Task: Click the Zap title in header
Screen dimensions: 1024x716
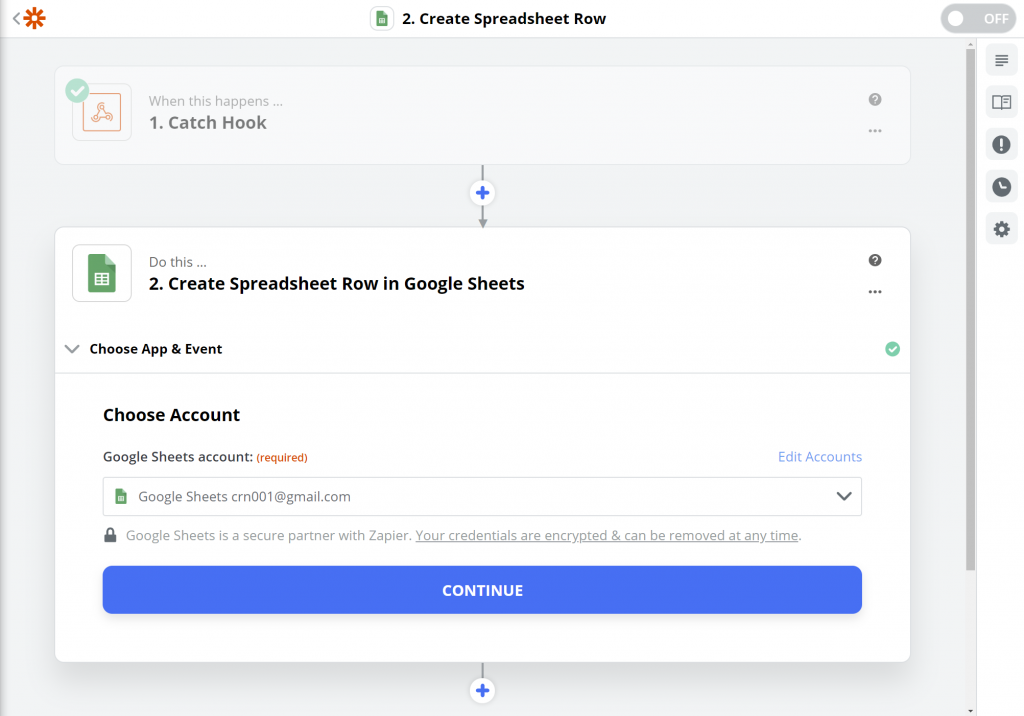Action: [503, 19]
